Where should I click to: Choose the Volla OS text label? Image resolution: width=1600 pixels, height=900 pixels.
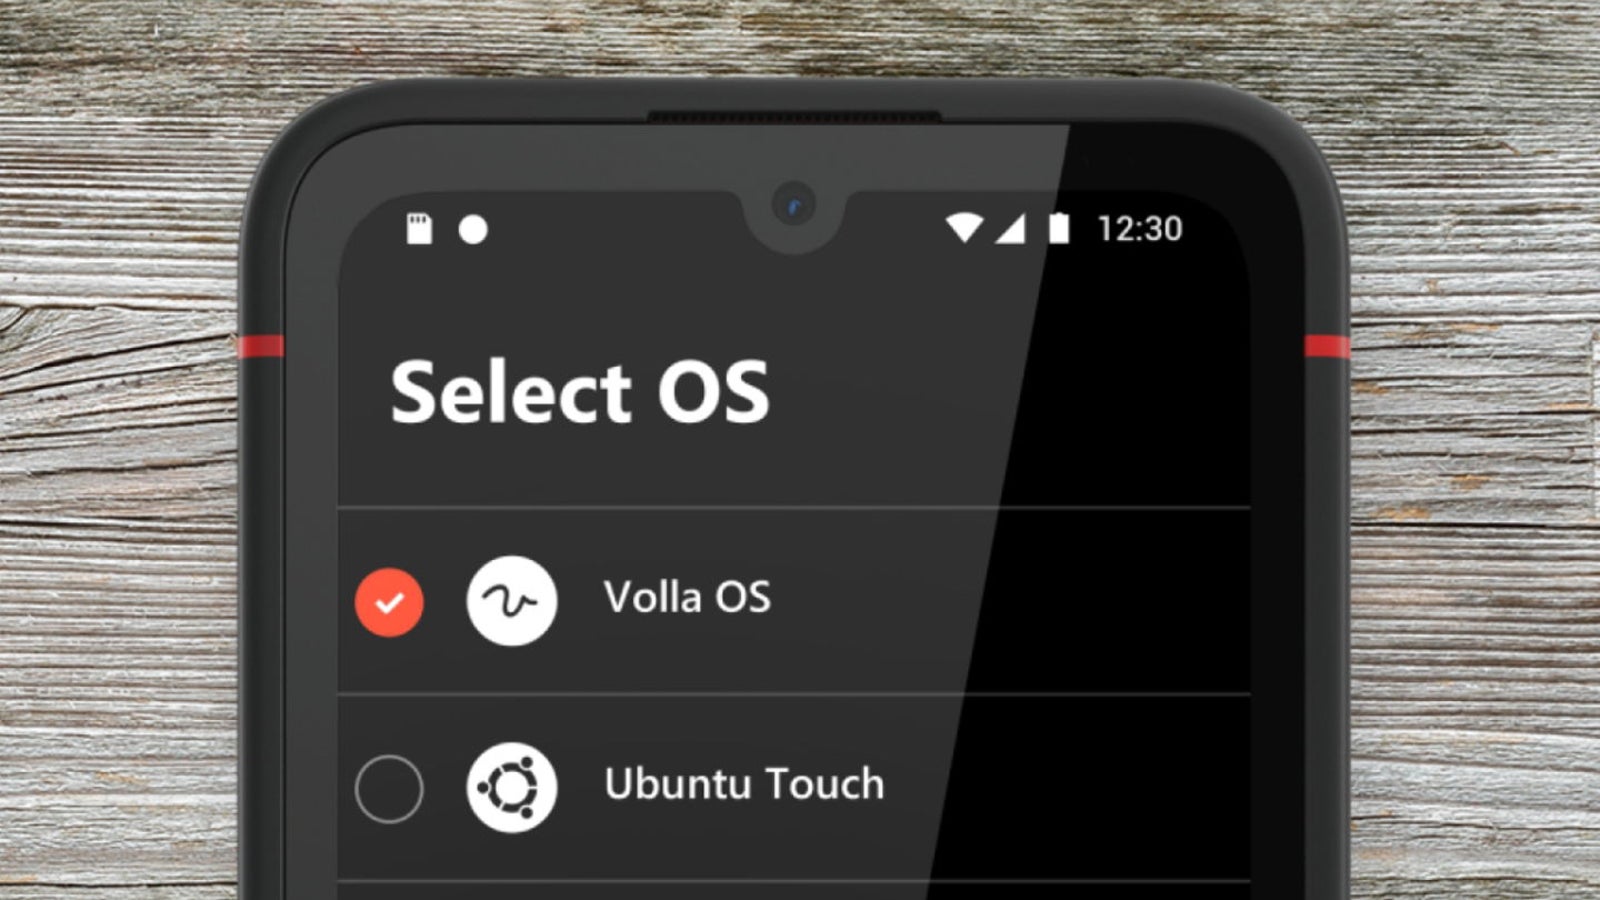point(687,598)
